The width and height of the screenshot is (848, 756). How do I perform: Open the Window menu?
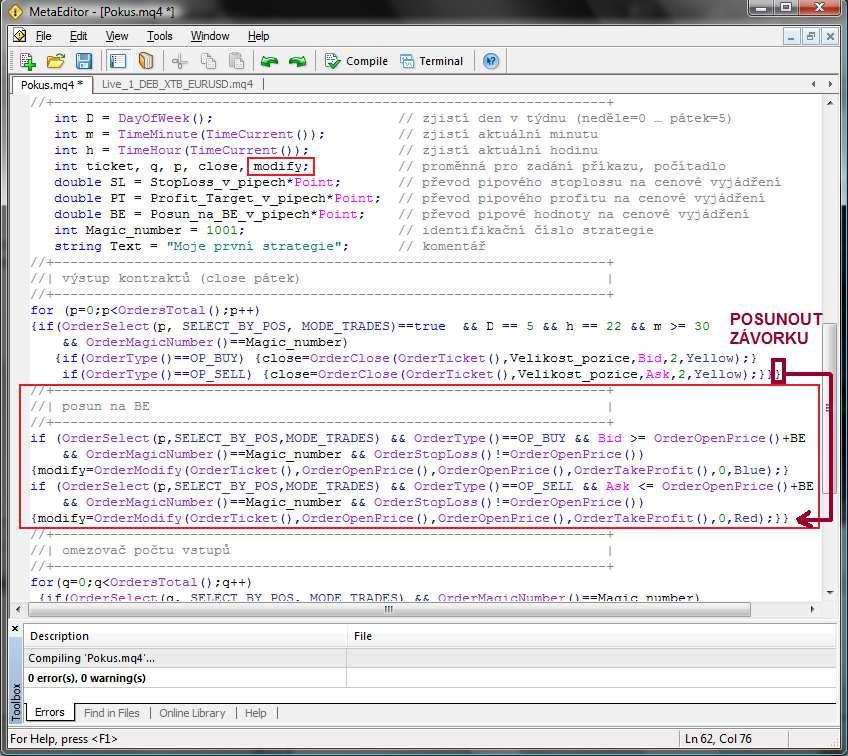[x=210, y=36]
